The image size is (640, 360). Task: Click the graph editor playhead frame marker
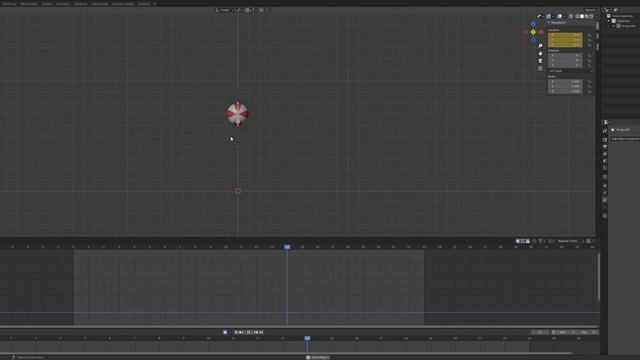pos(287,247)
